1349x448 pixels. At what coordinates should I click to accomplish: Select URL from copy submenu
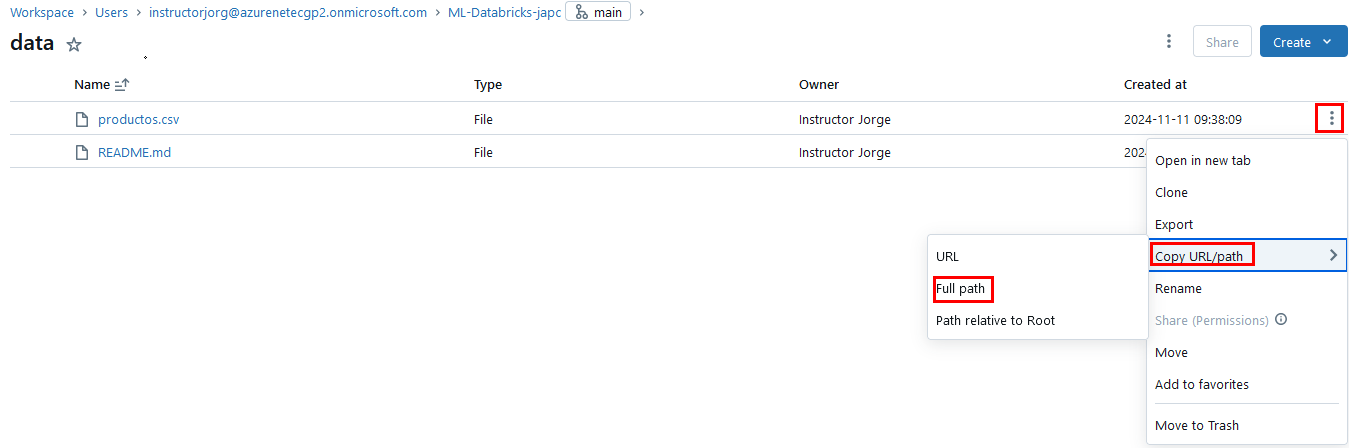pyautogui.click(x=947, y=257)
